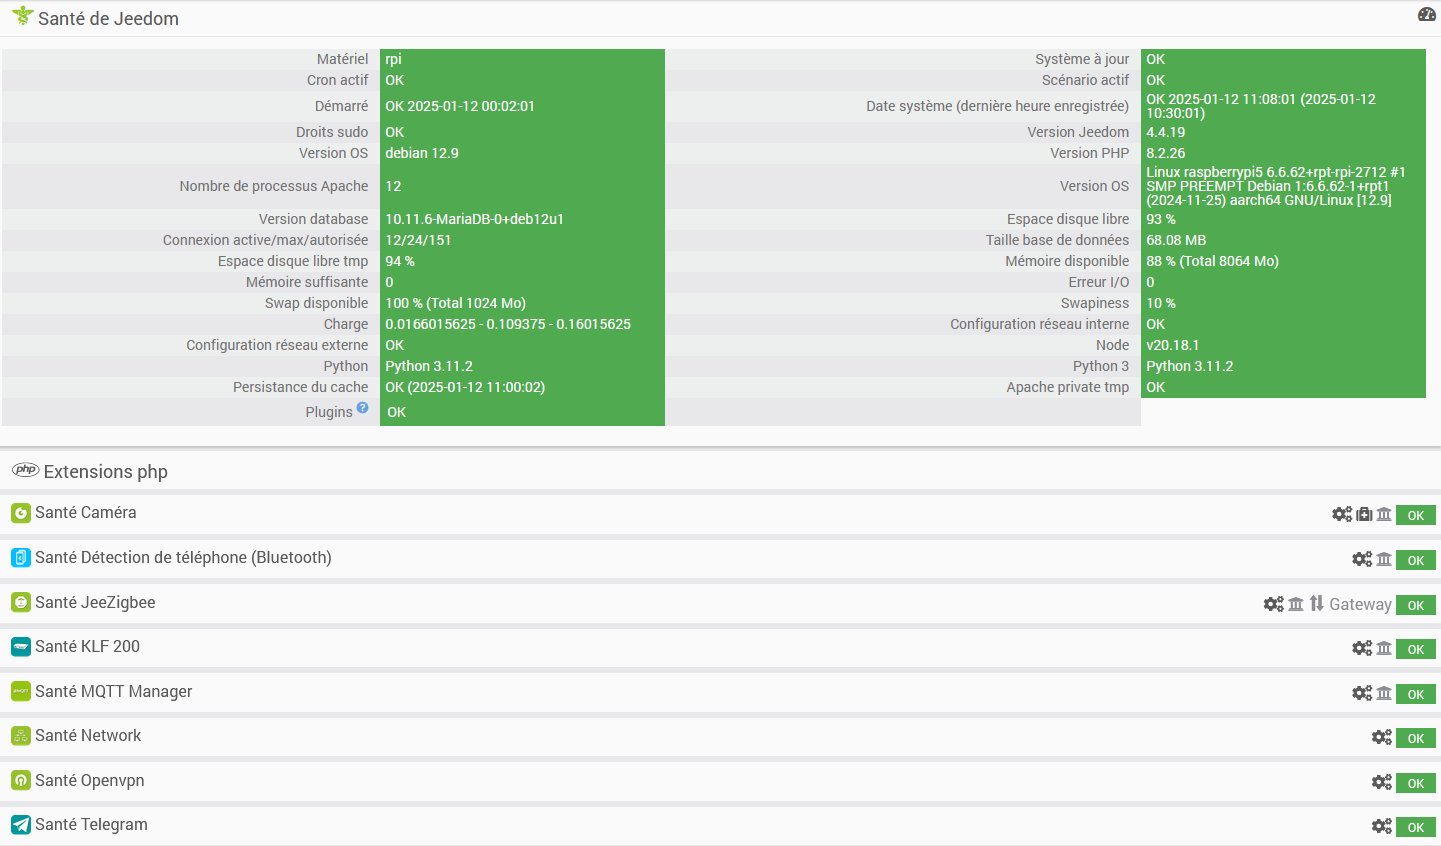Open Santé KLF 200 gears icon
The height and width of the screenshot is (846, 1441).
(x=1362, y=648)
